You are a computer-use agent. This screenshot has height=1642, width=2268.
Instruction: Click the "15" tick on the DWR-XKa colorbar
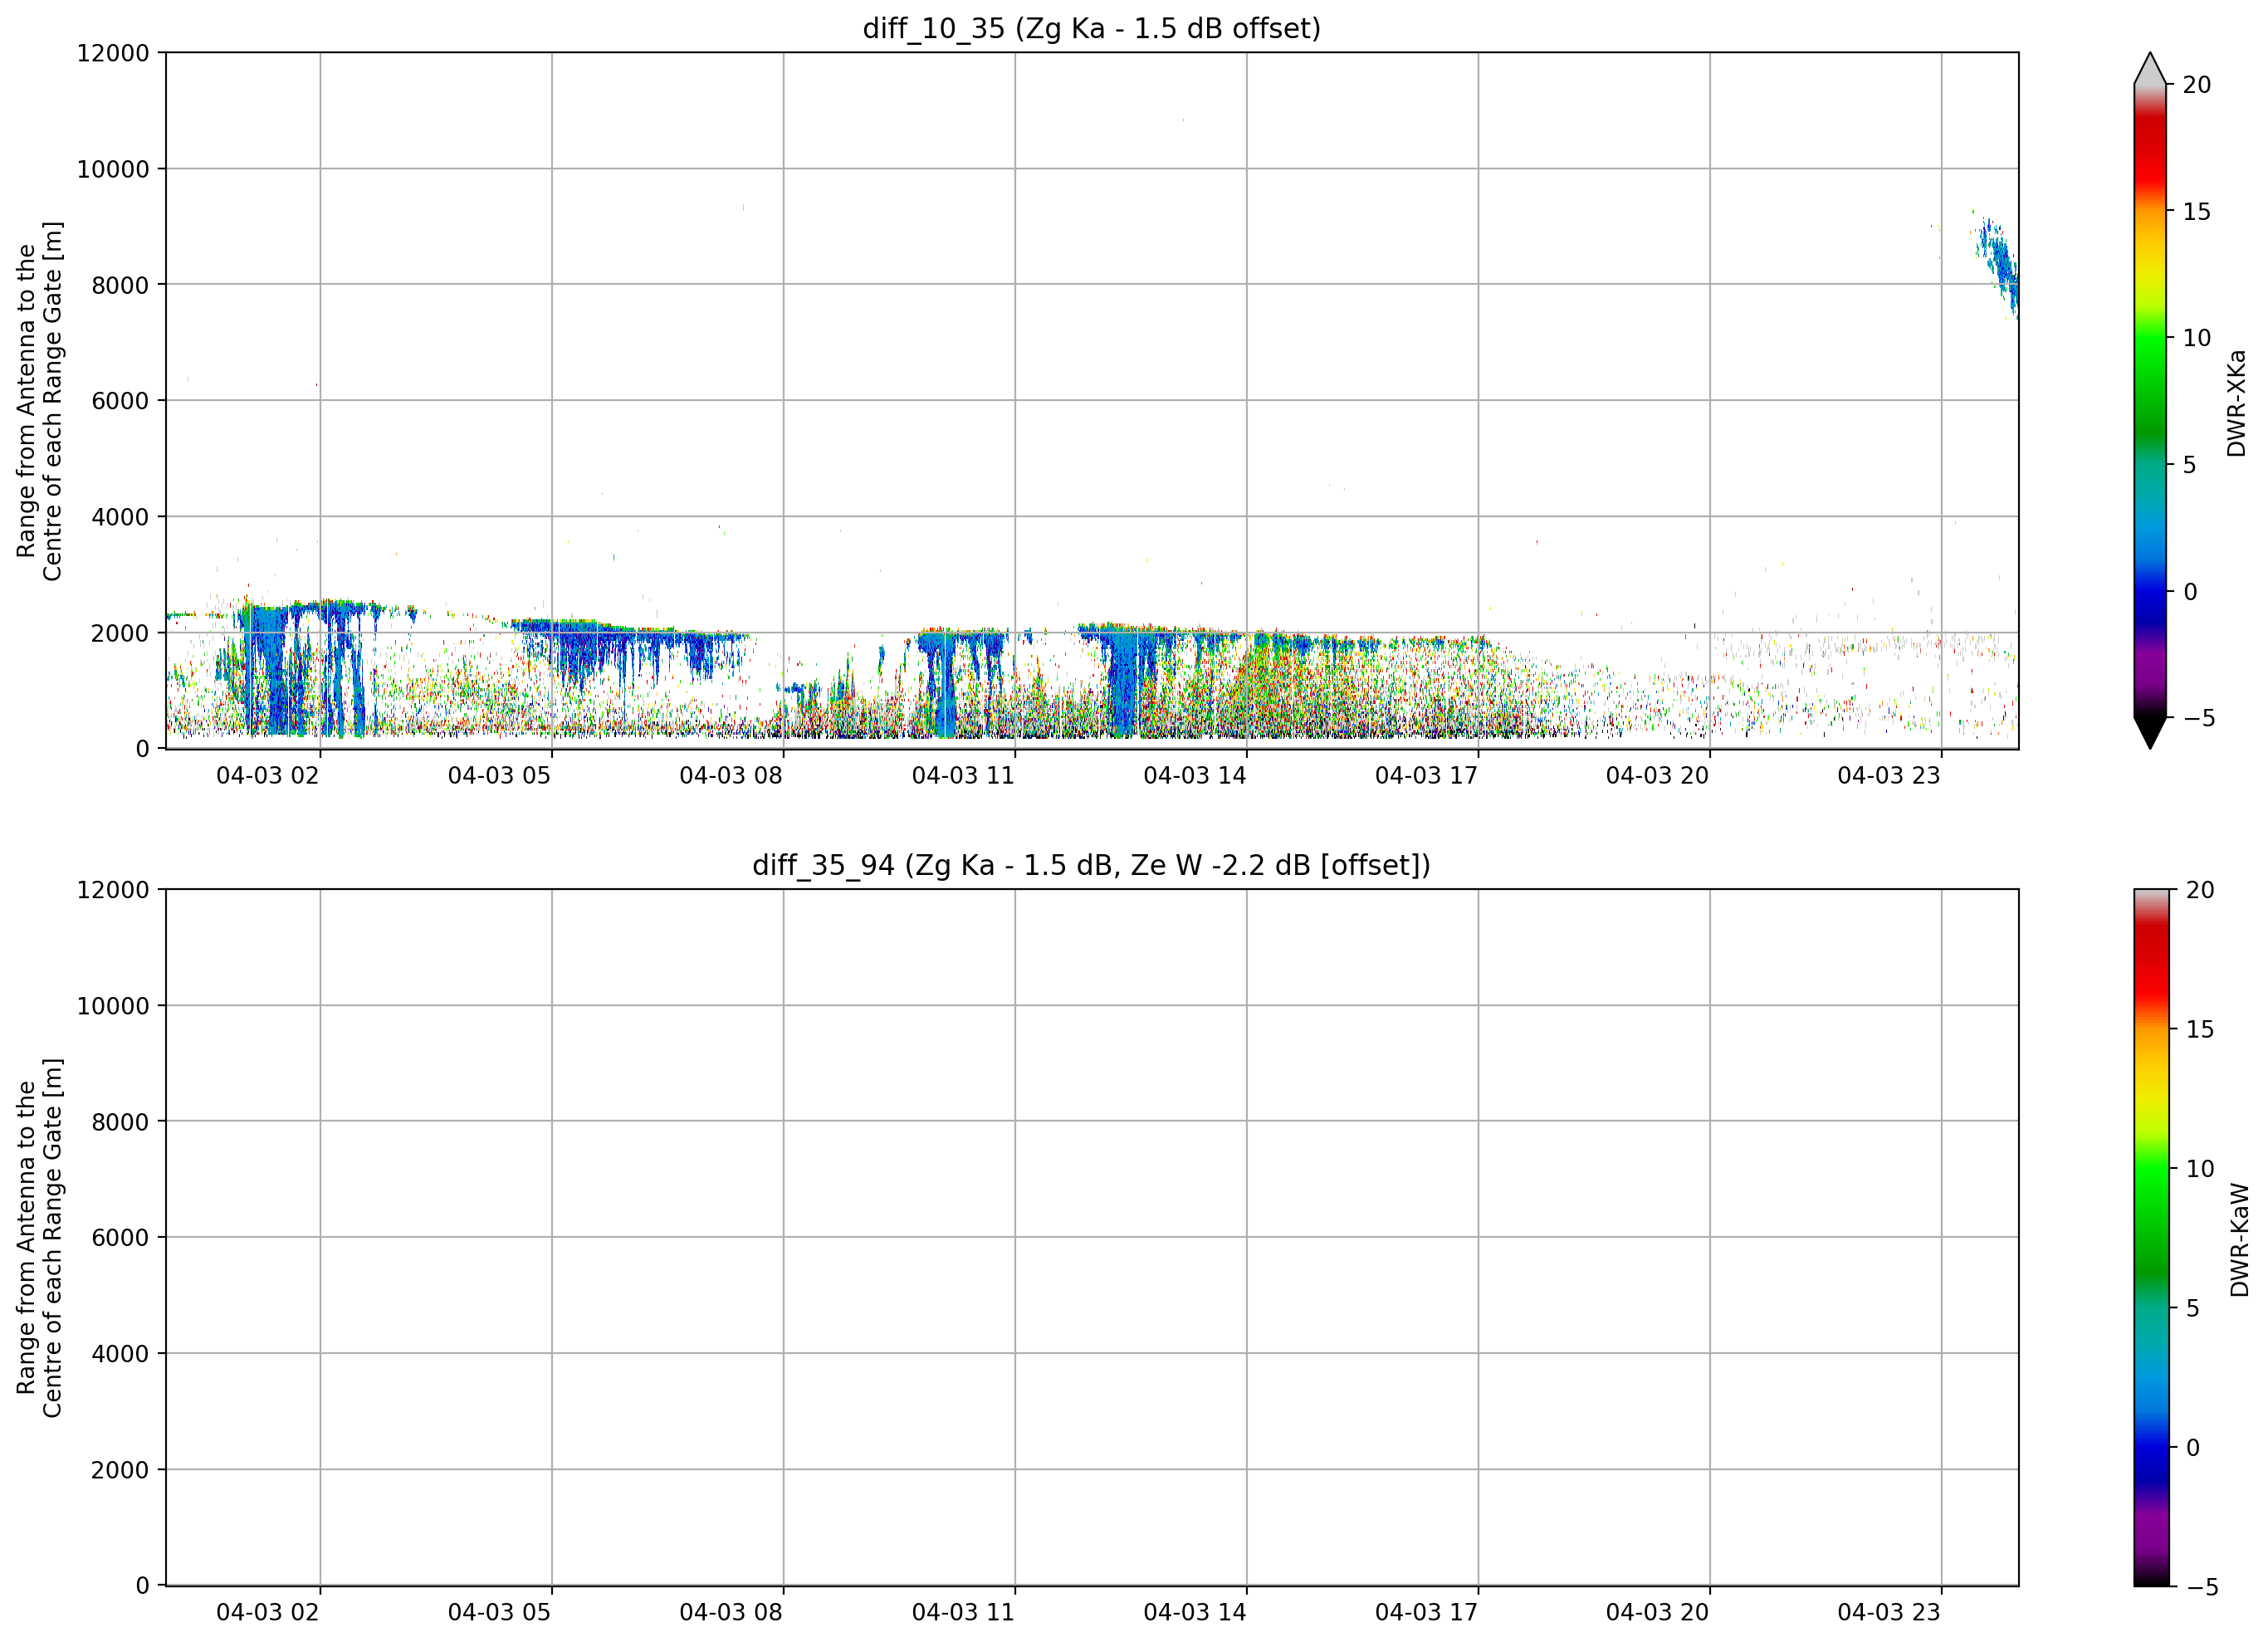[x=2197, y=212]
